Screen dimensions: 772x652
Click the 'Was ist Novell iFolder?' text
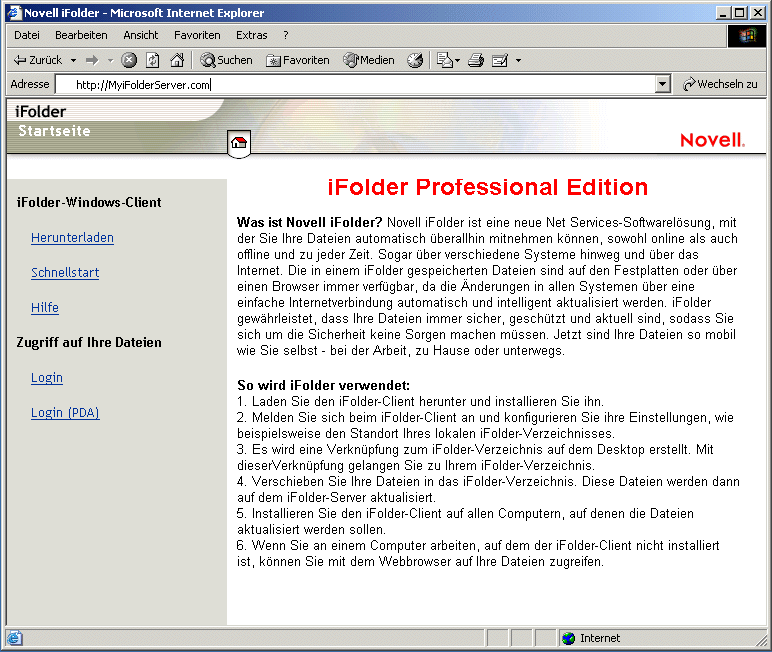click(309, 223)
